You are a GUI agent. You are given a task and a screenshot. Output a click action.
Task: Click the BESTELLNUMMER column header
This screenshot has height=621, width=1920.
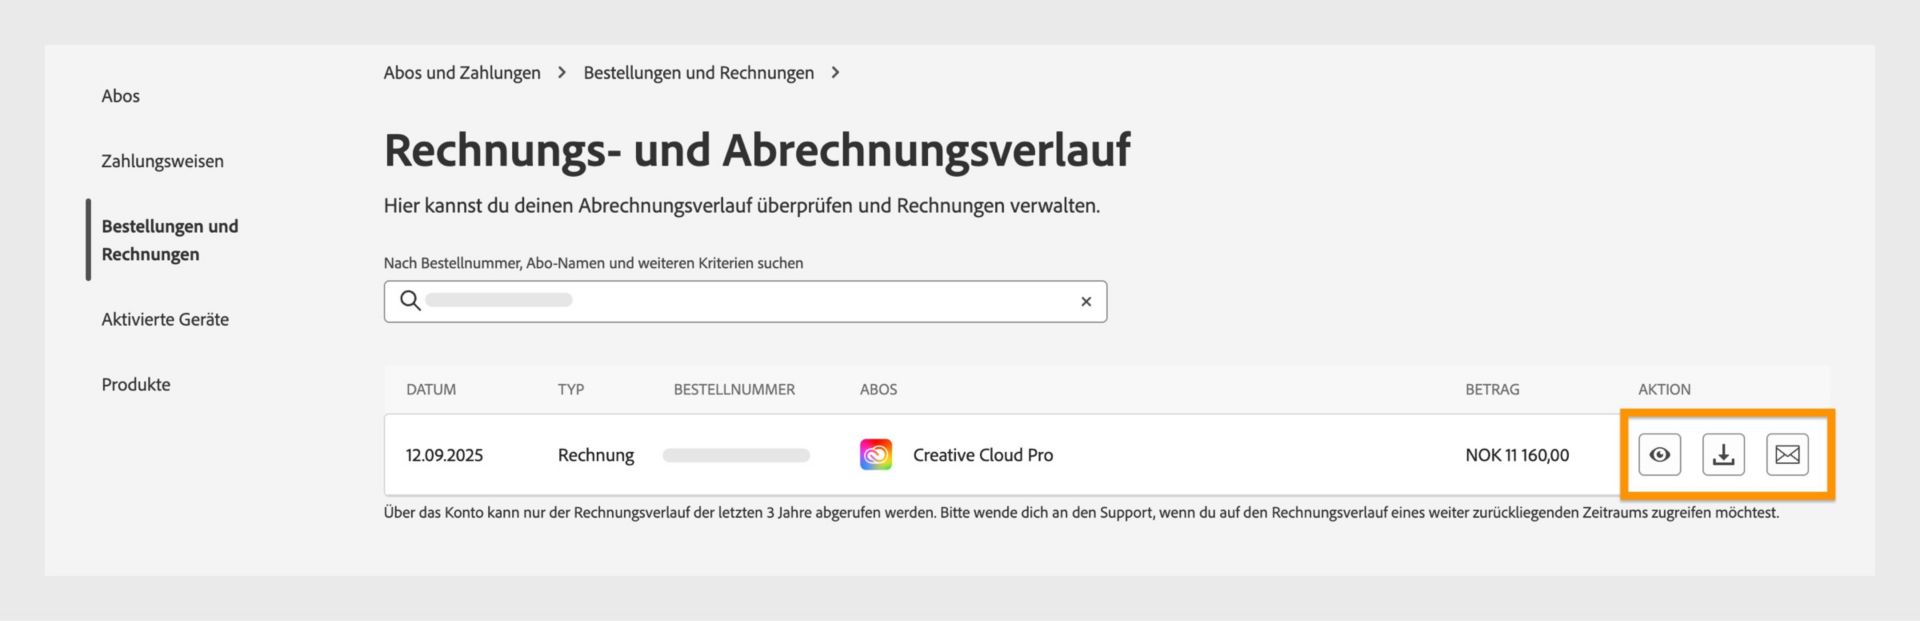click(x=734, y=389)
